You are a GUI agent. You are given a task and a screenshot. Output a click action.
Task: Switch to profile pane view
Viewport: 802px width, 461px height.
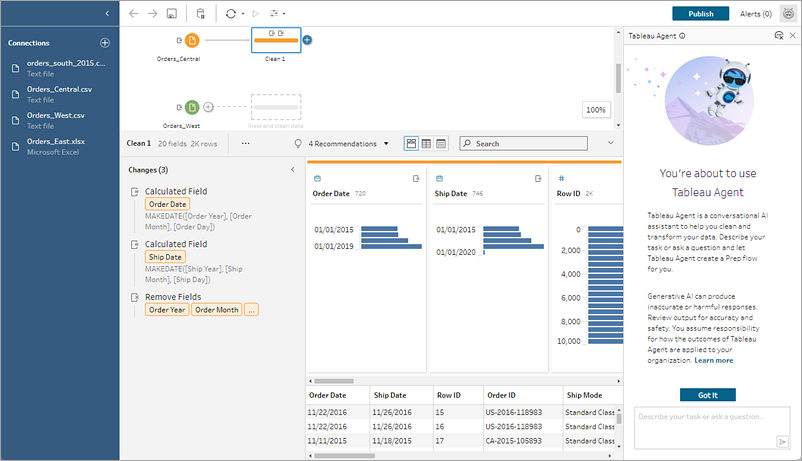pos(411,143)
